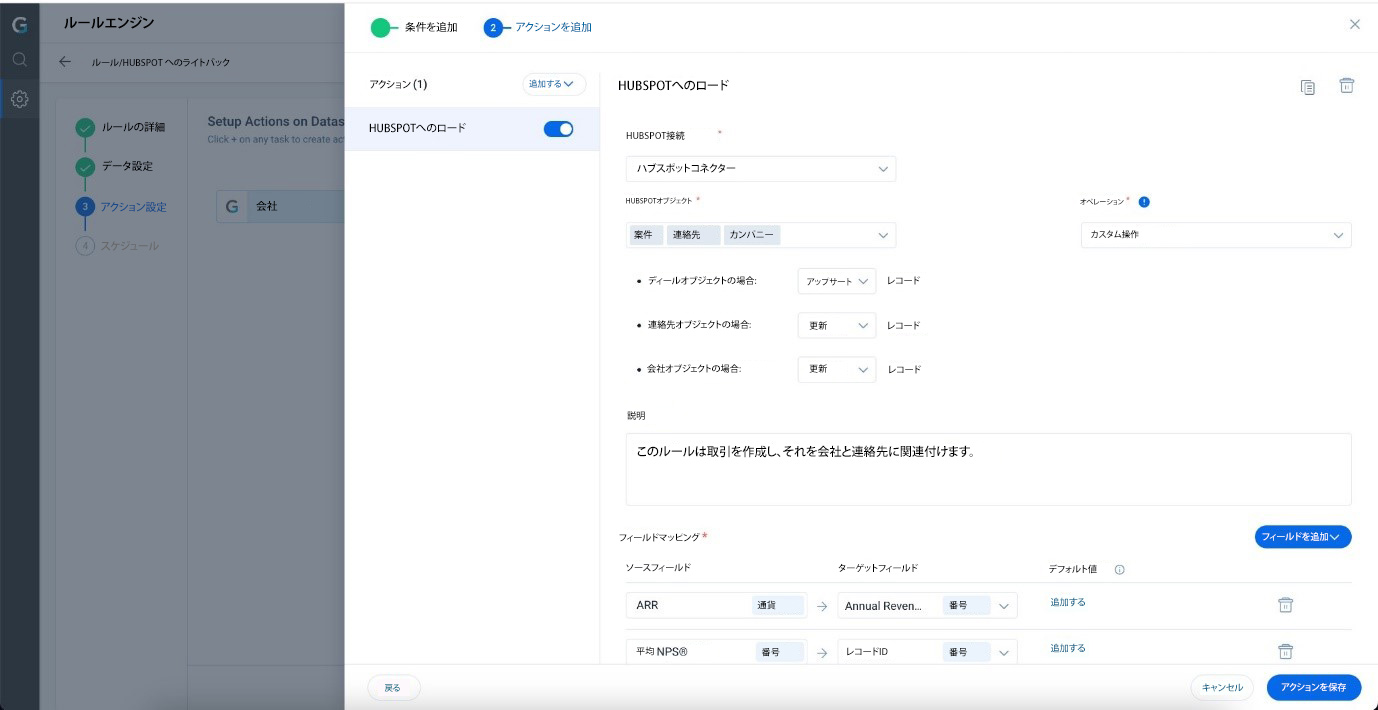Click the ARR source field box

(x=716, y=605)
